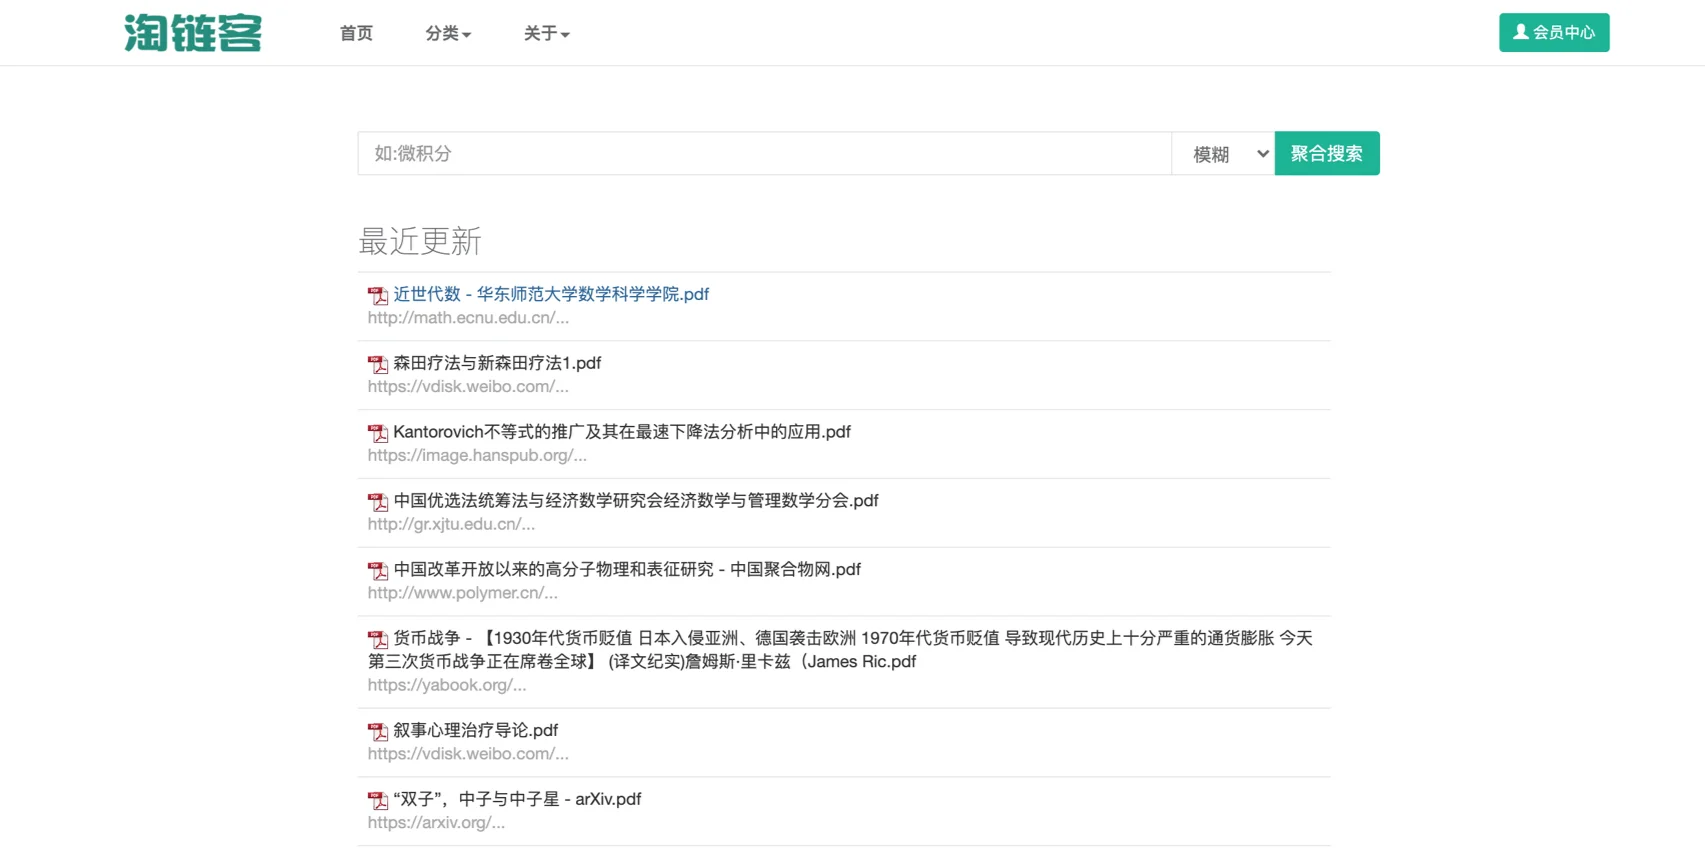Open the Kantorovich不等式的推广 pdf link

(622, 432)
